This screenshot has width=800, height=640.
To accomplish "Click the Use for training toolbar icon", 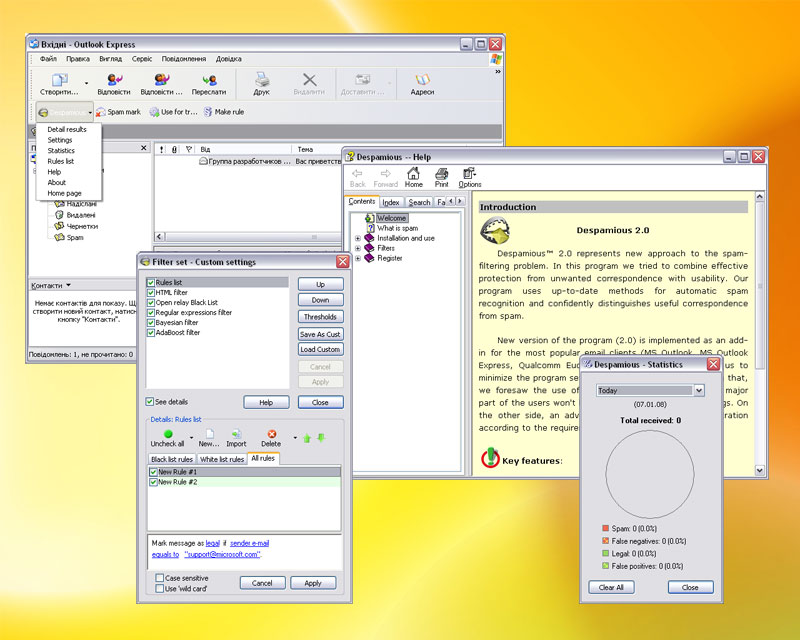I will [x=154, y=112].
